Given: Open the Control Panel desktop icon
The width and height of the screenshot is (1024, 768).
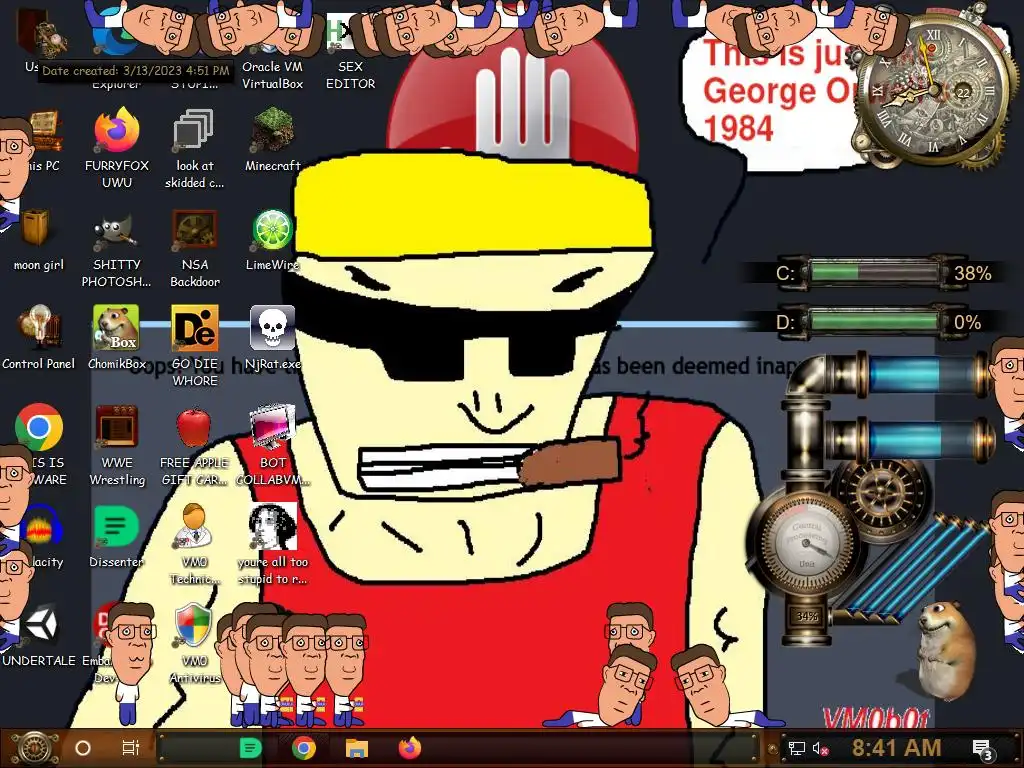Looking at the screenshot, I should (39, 338).
